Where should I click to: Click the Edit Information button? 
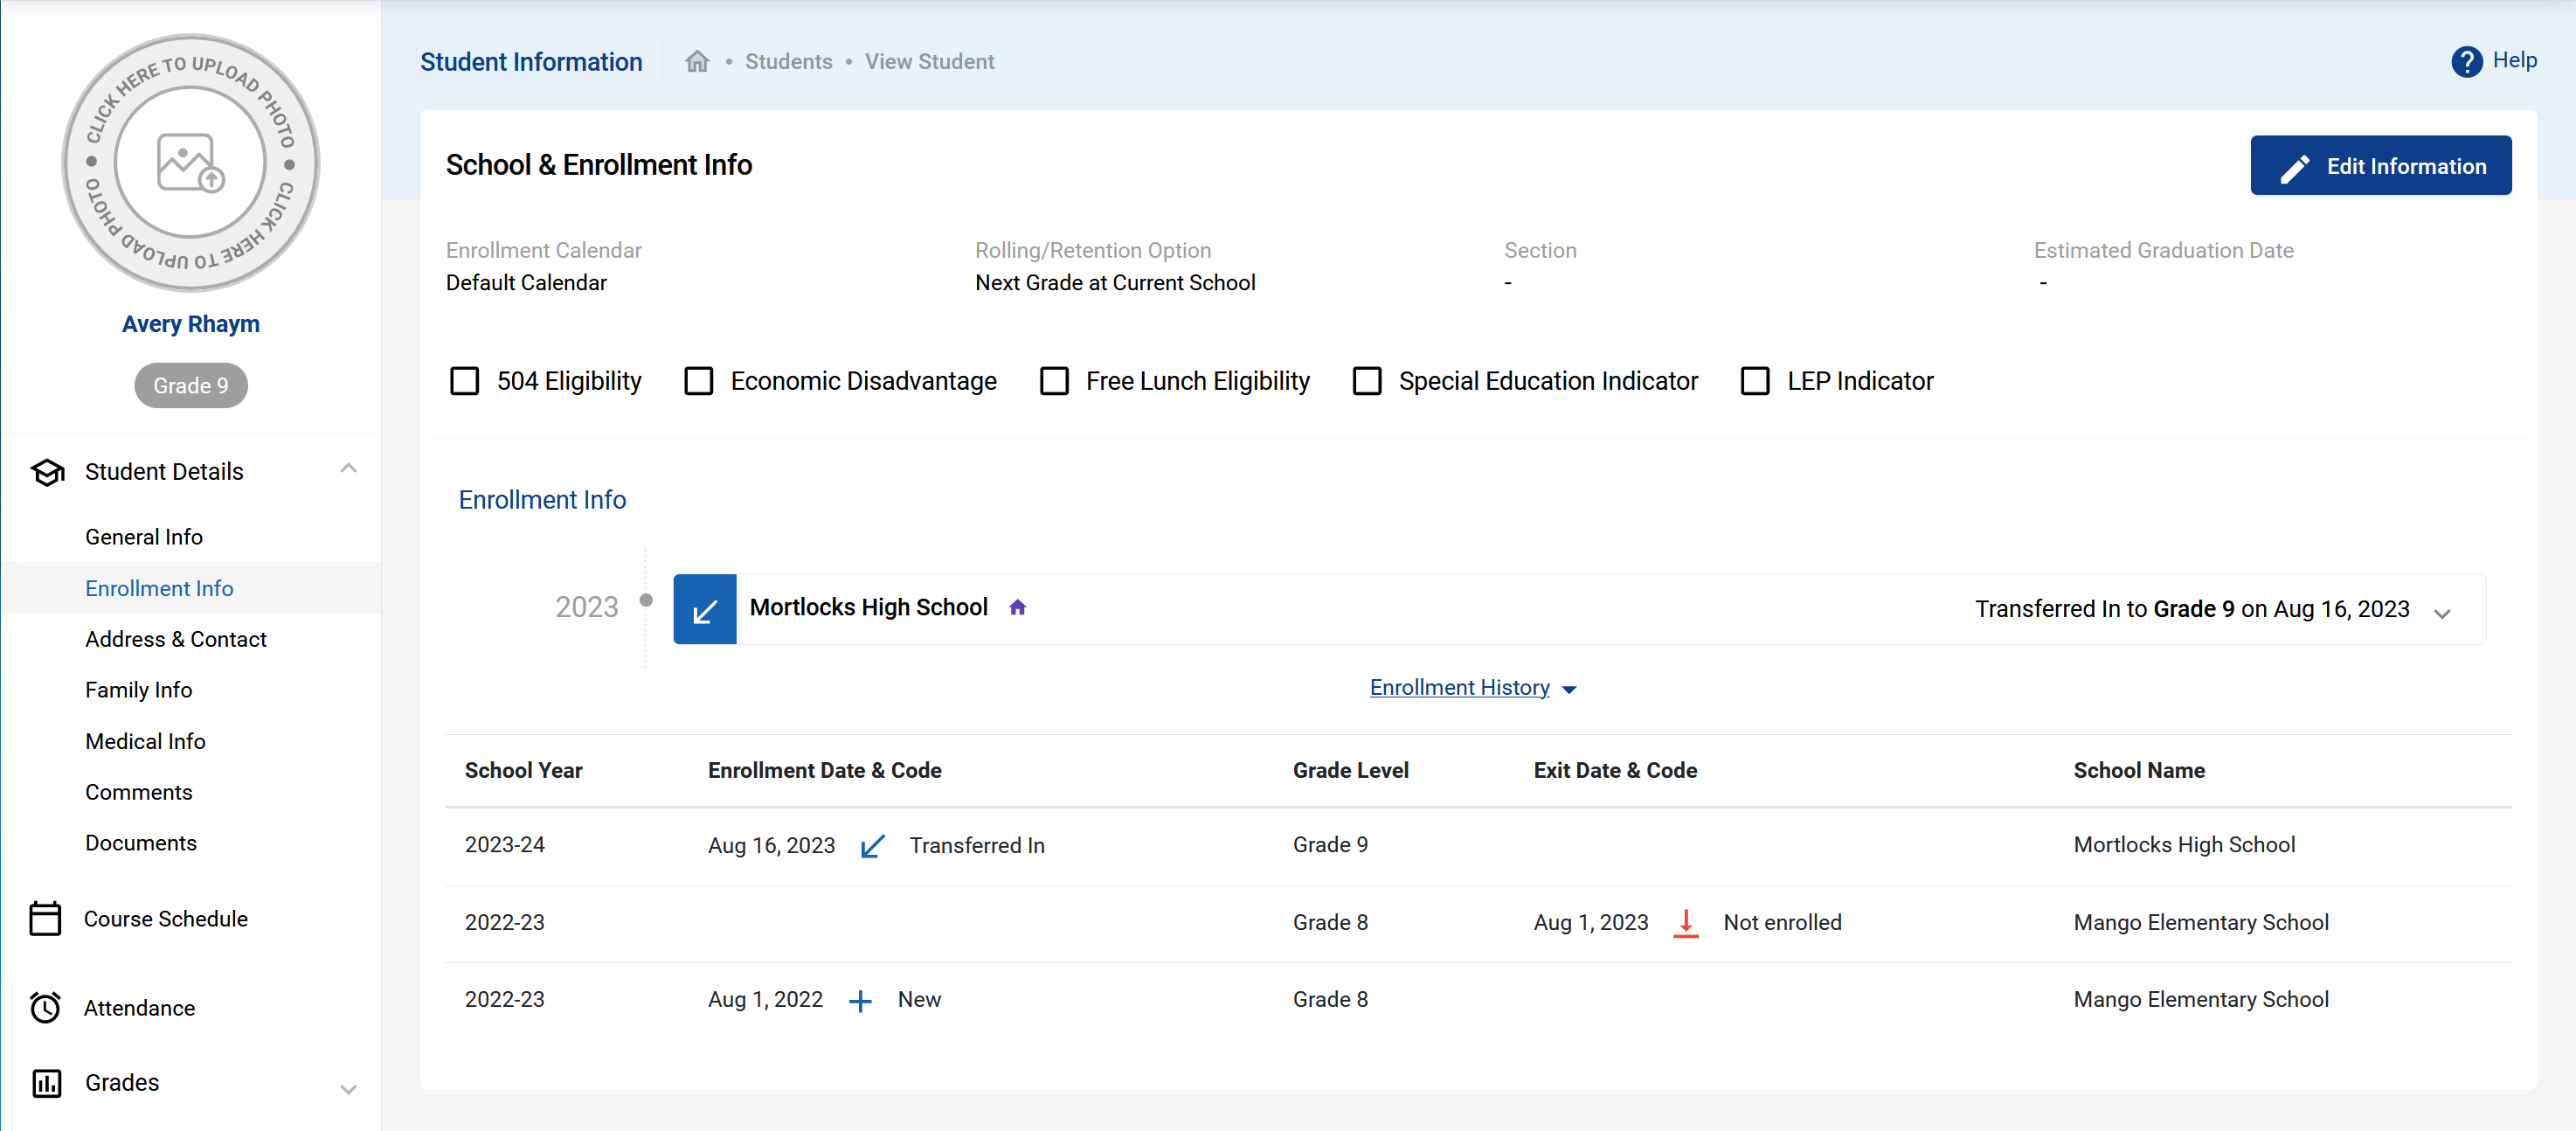[x=2380, y=166]
